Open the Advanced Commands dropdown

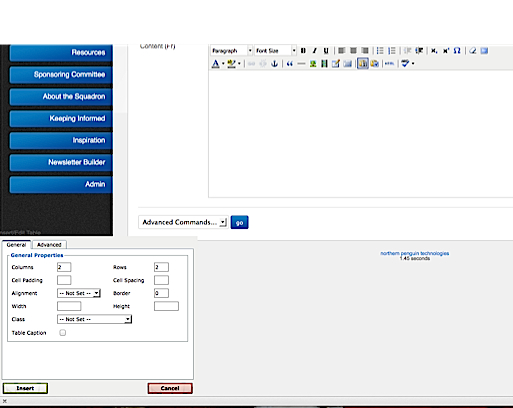pyautogui.click(x=183, y=222)
